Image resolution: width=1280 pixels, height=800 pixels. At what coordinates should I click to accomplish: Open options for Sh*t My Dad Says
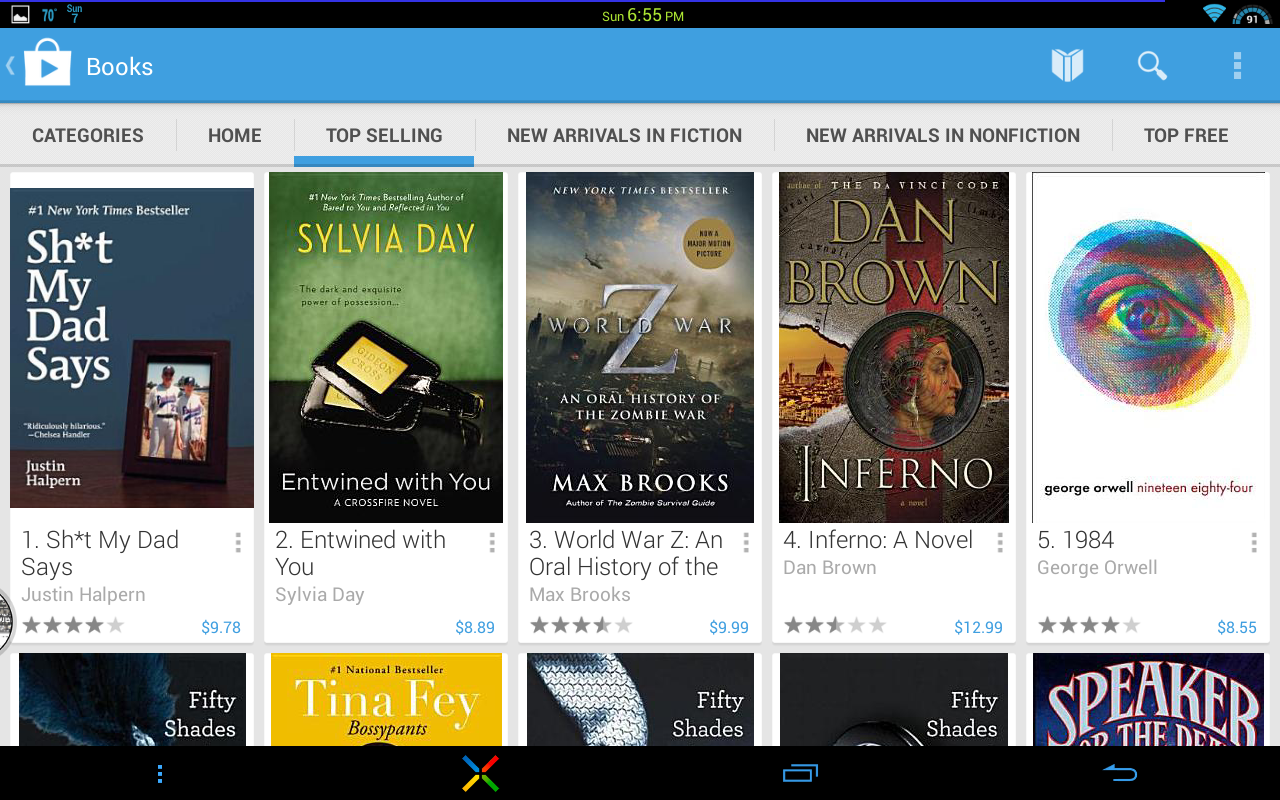[x=238, y=542]
